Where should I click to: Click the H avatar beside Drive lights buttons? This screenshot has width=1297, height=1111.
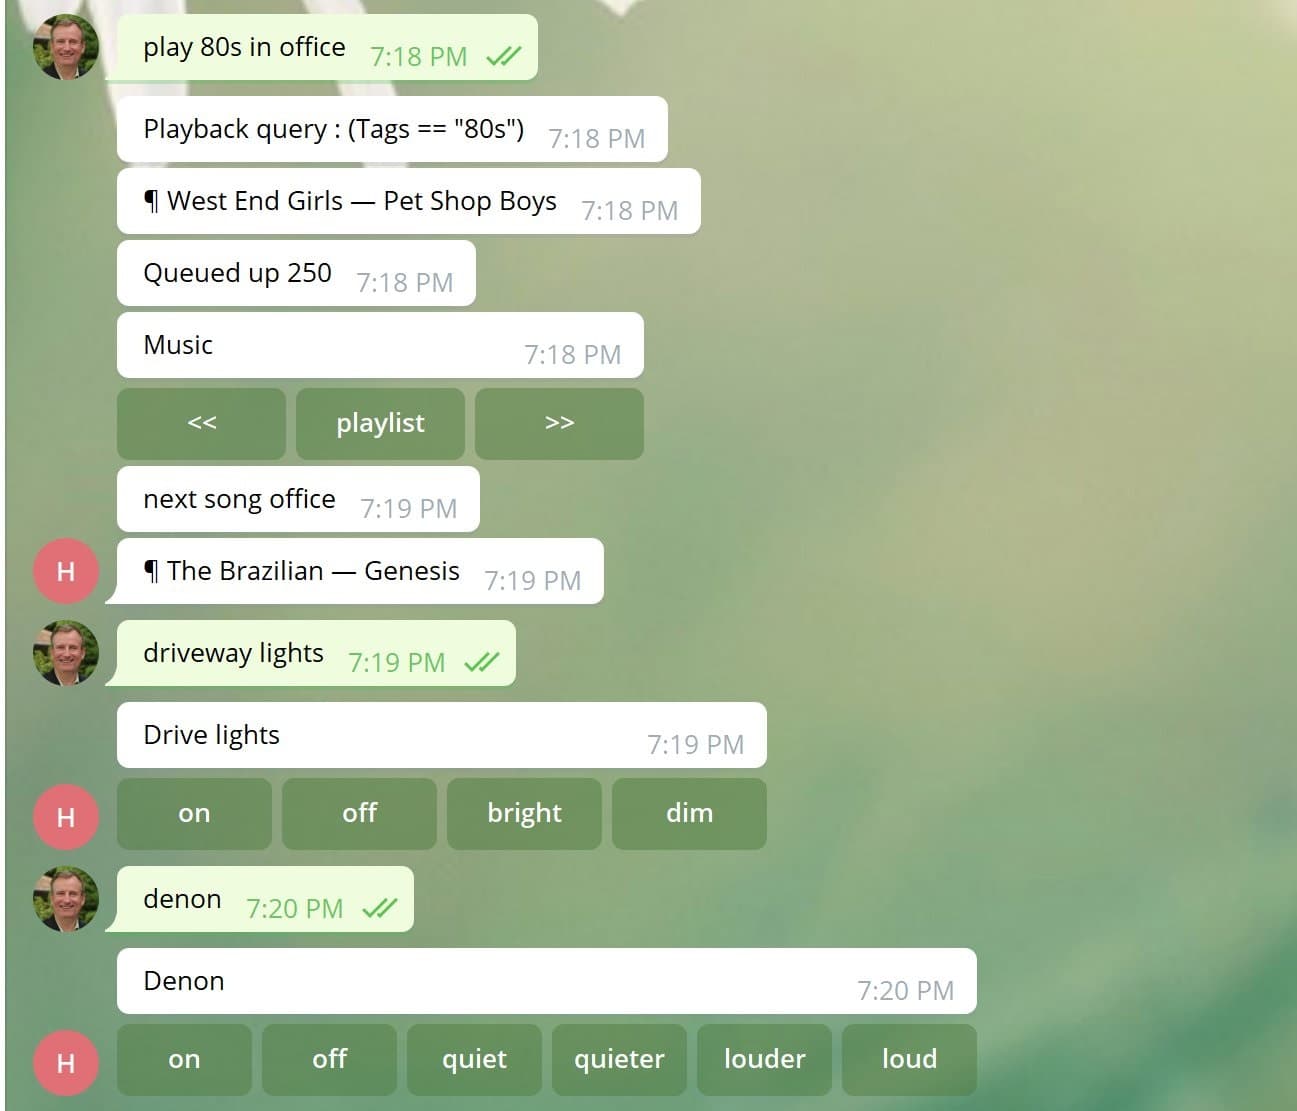click(66, 817)
